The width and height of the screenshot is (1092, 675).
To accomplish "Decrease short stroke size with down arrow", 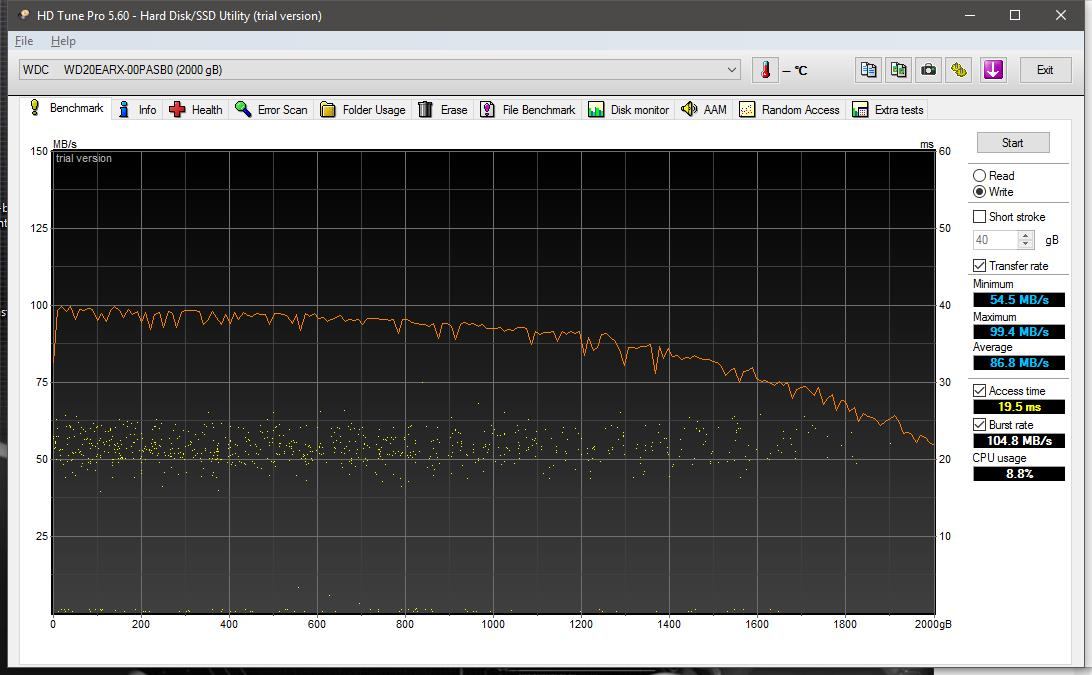I will (x=1025, y=245).
